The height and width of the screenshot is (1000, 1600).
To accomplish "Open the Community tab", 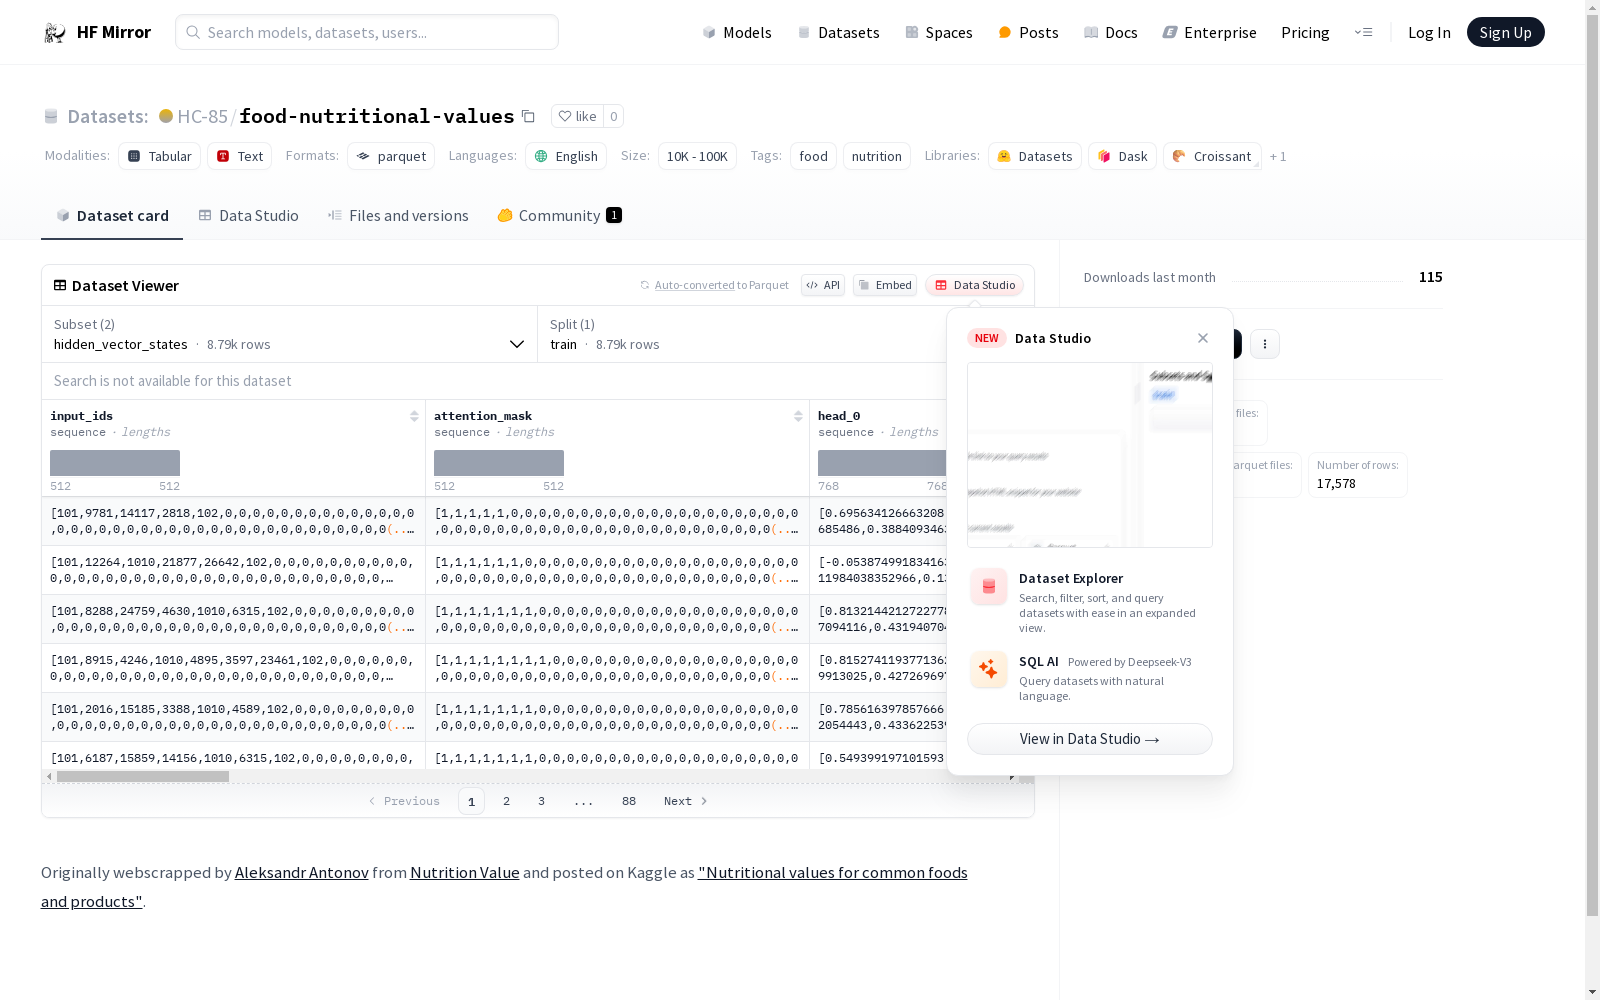I will click(560, 215).
